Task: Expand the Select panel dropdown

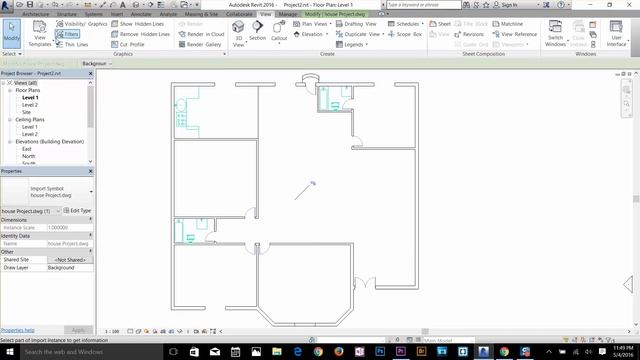Action: point(11,54)
